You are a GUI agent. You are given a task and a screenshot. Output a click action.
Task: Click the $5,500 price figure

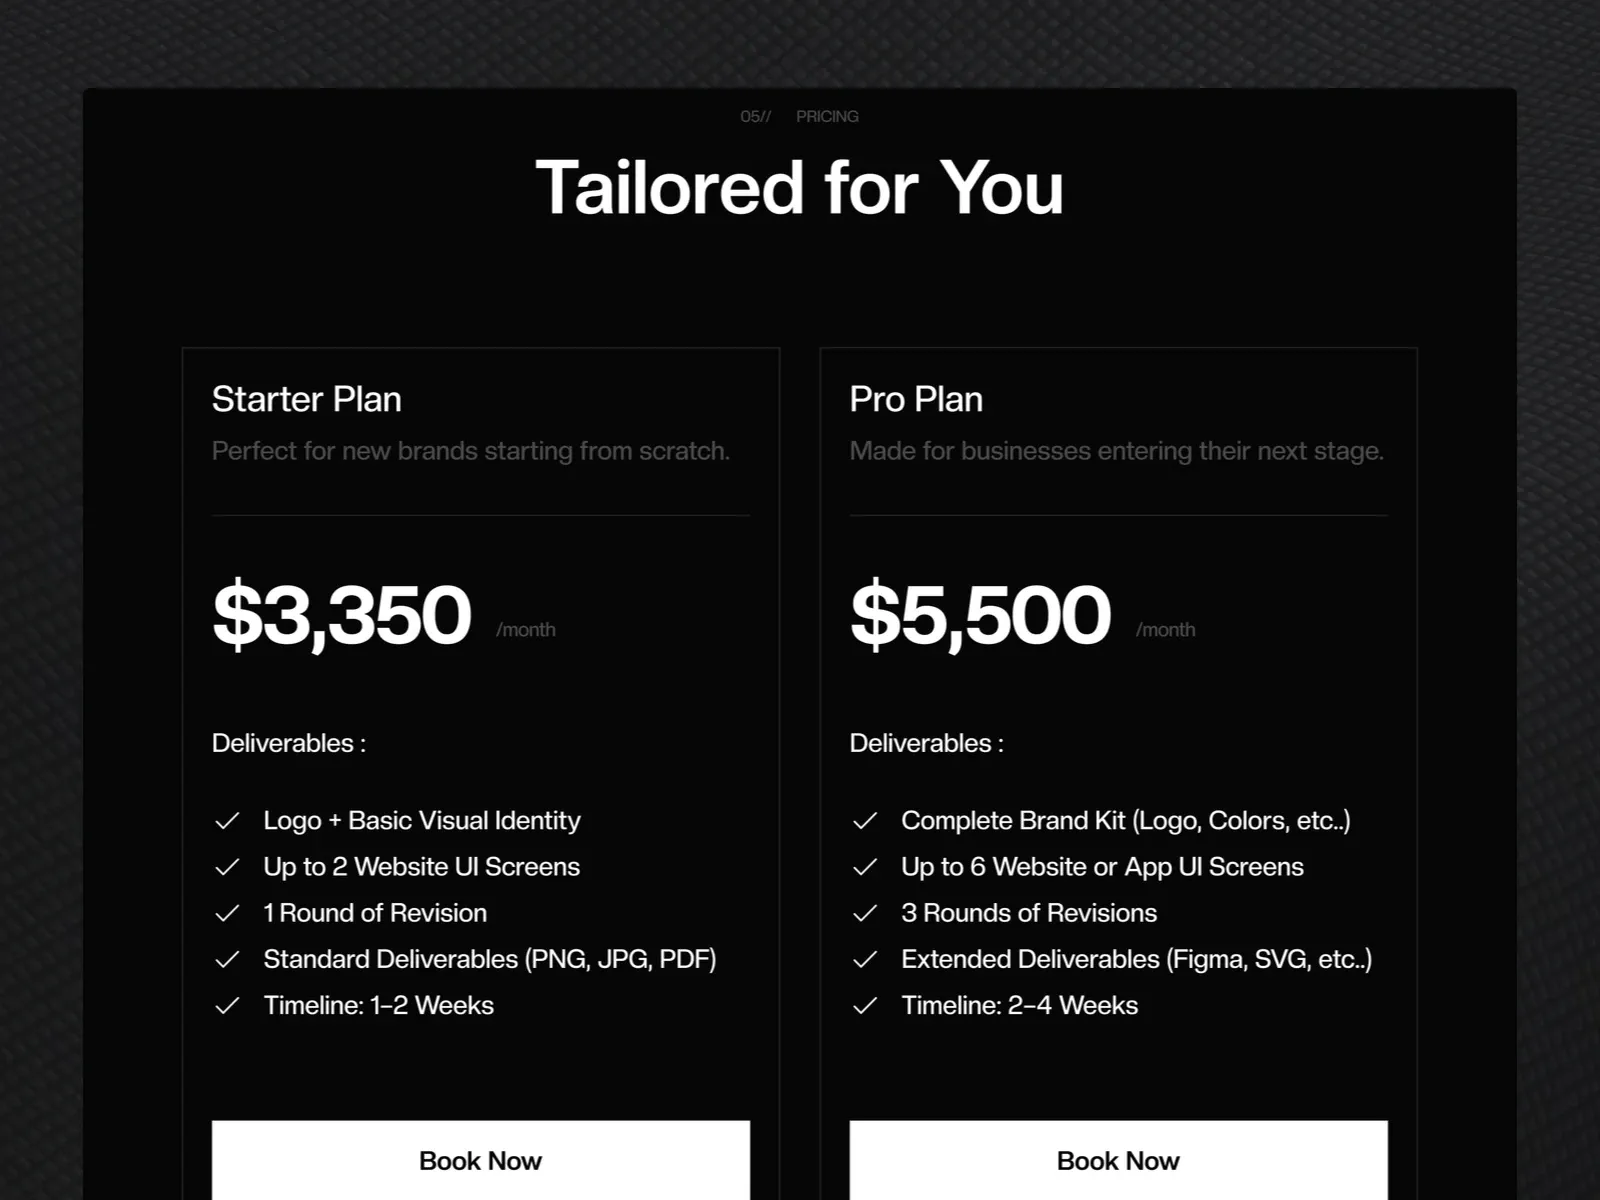pos(980,614)
